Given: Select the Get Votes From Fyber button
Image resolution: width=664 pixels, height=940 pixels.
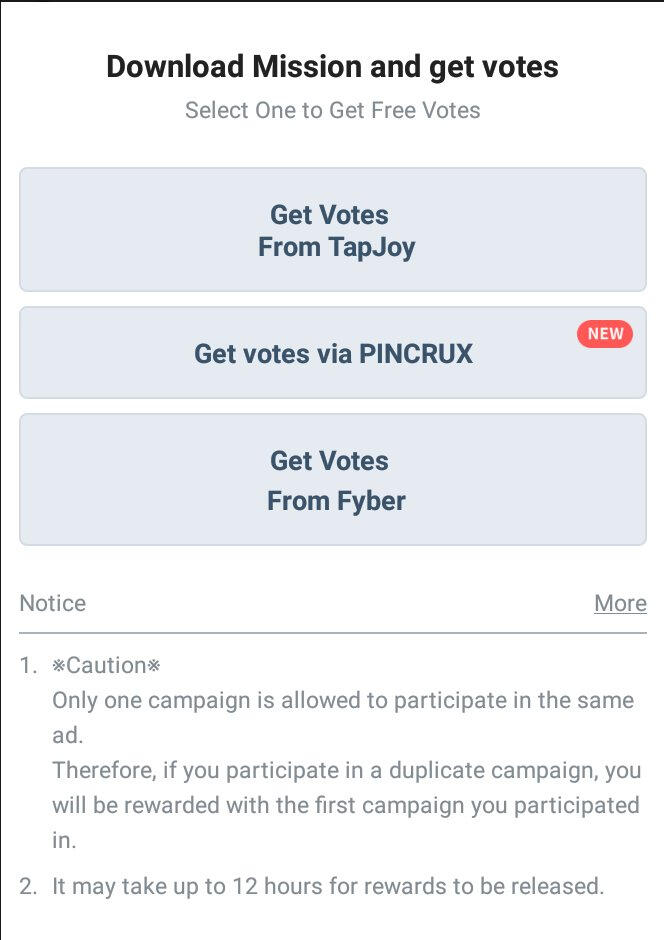Looking at the screenshot, I should click(x=332, y=480).
